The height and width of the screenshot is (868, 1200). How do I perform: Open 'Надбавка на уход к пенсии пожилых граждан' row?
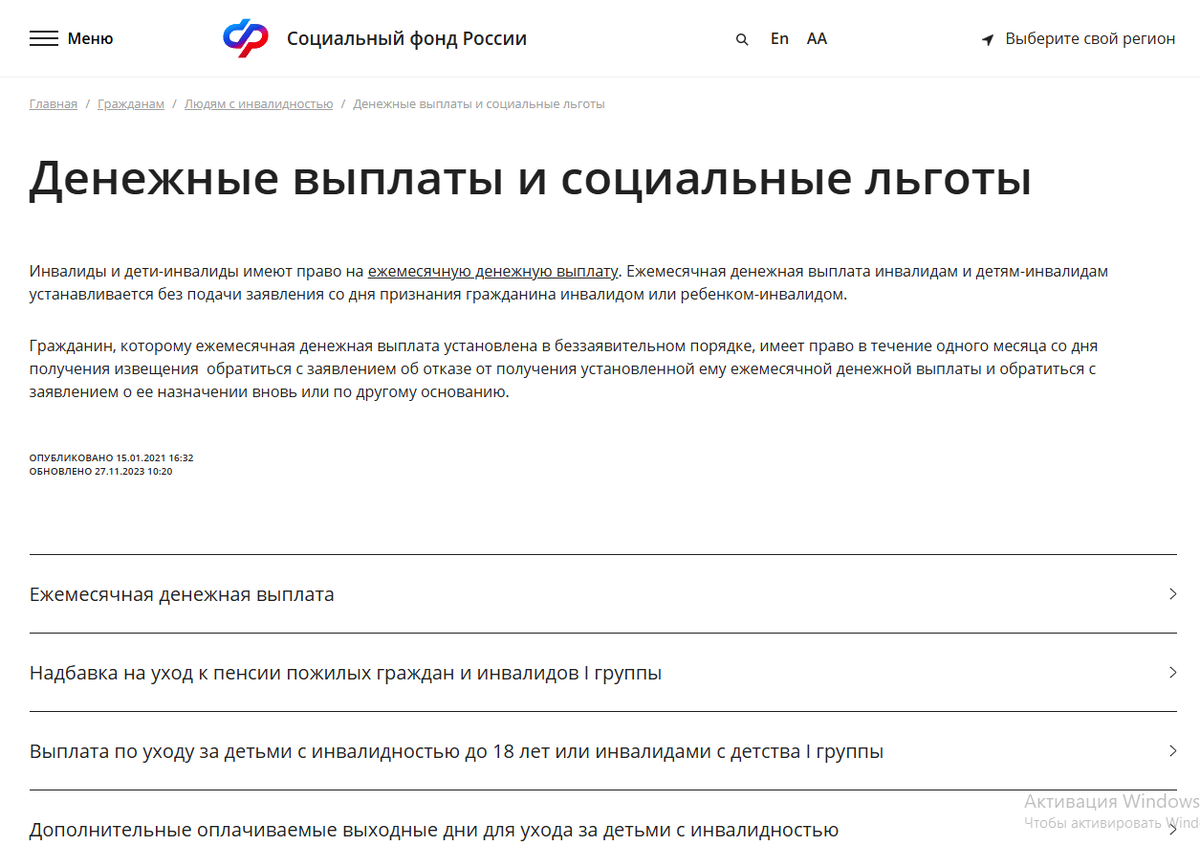coord(603,673)
